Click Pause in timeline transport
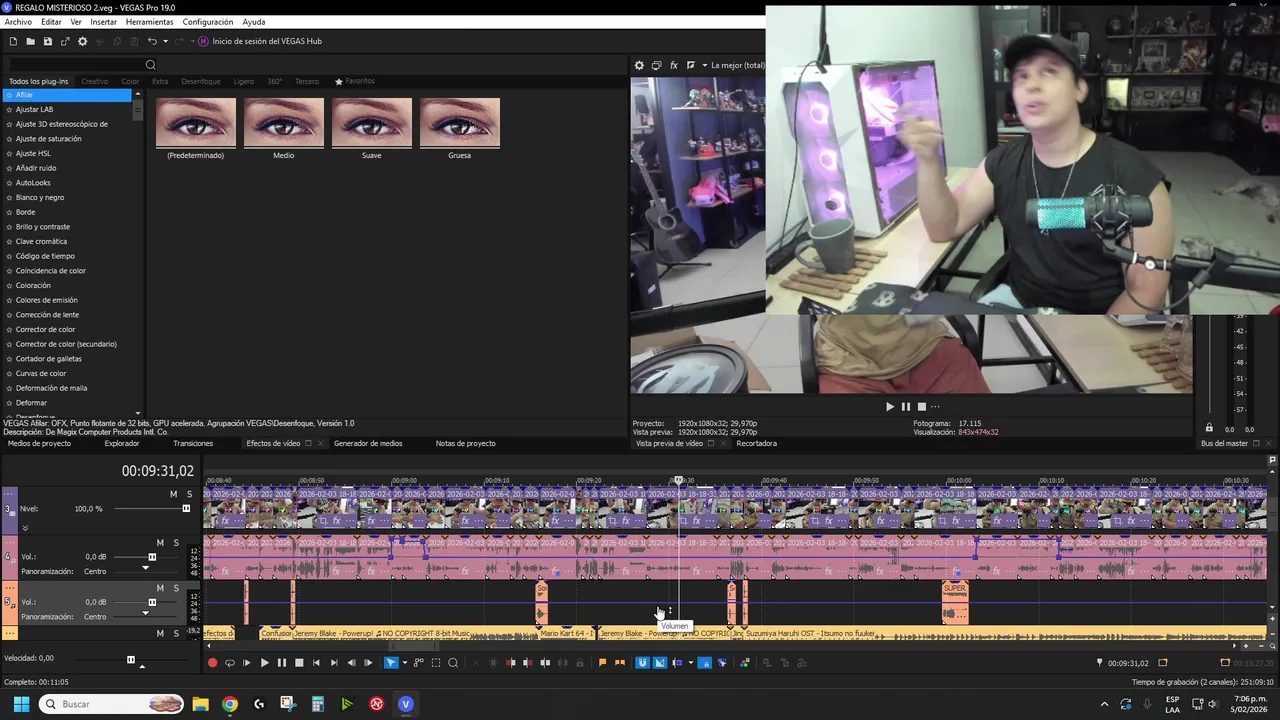The width and height of the screenshot is (1280, 720). (281, 662)
